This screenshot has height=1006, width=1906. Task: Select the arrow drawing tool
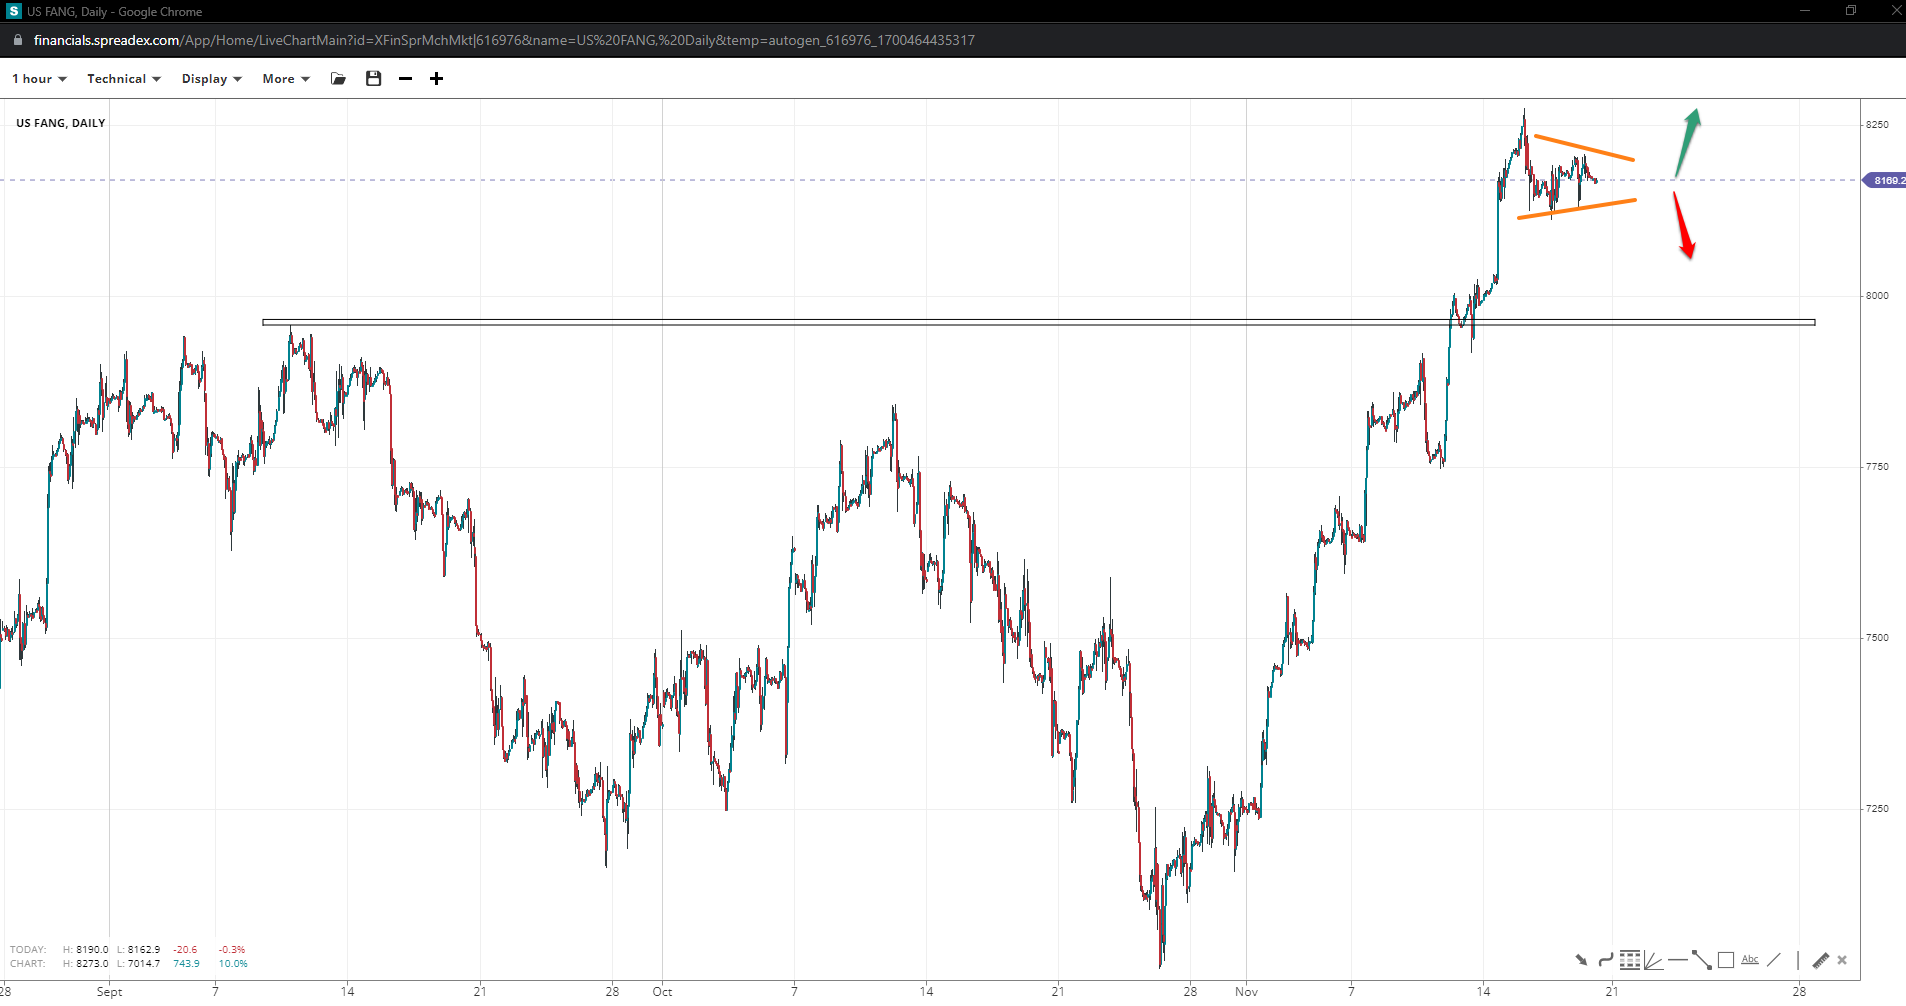[x=1581, y=960]
